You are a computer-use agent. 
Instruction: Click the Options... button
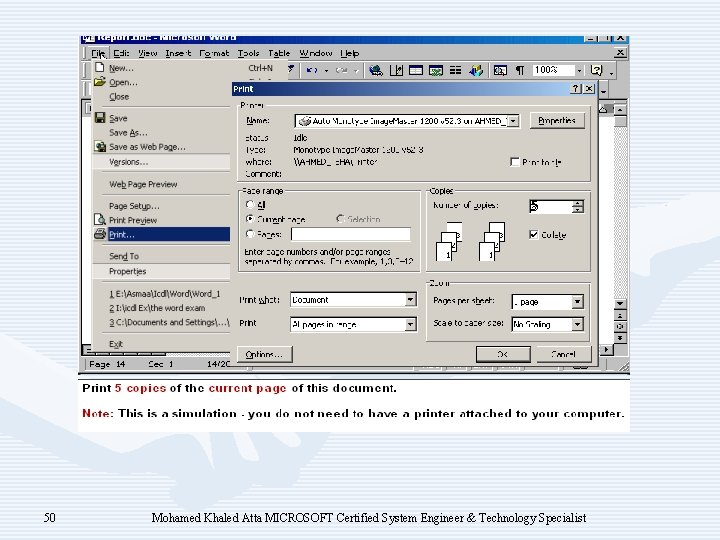click(x=264, y=354)
